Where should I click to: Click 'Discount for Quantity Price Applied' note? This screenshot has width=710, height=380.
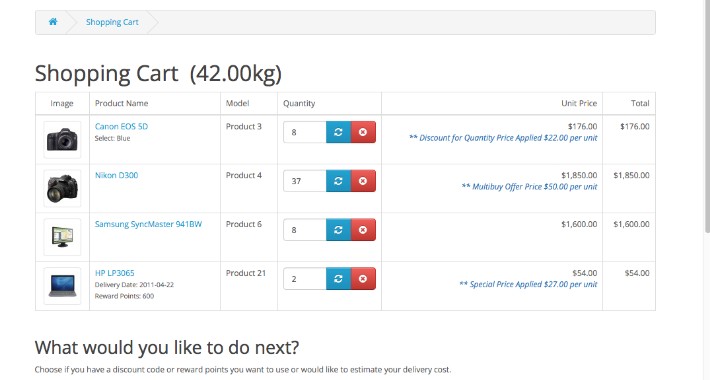[503, 138]
